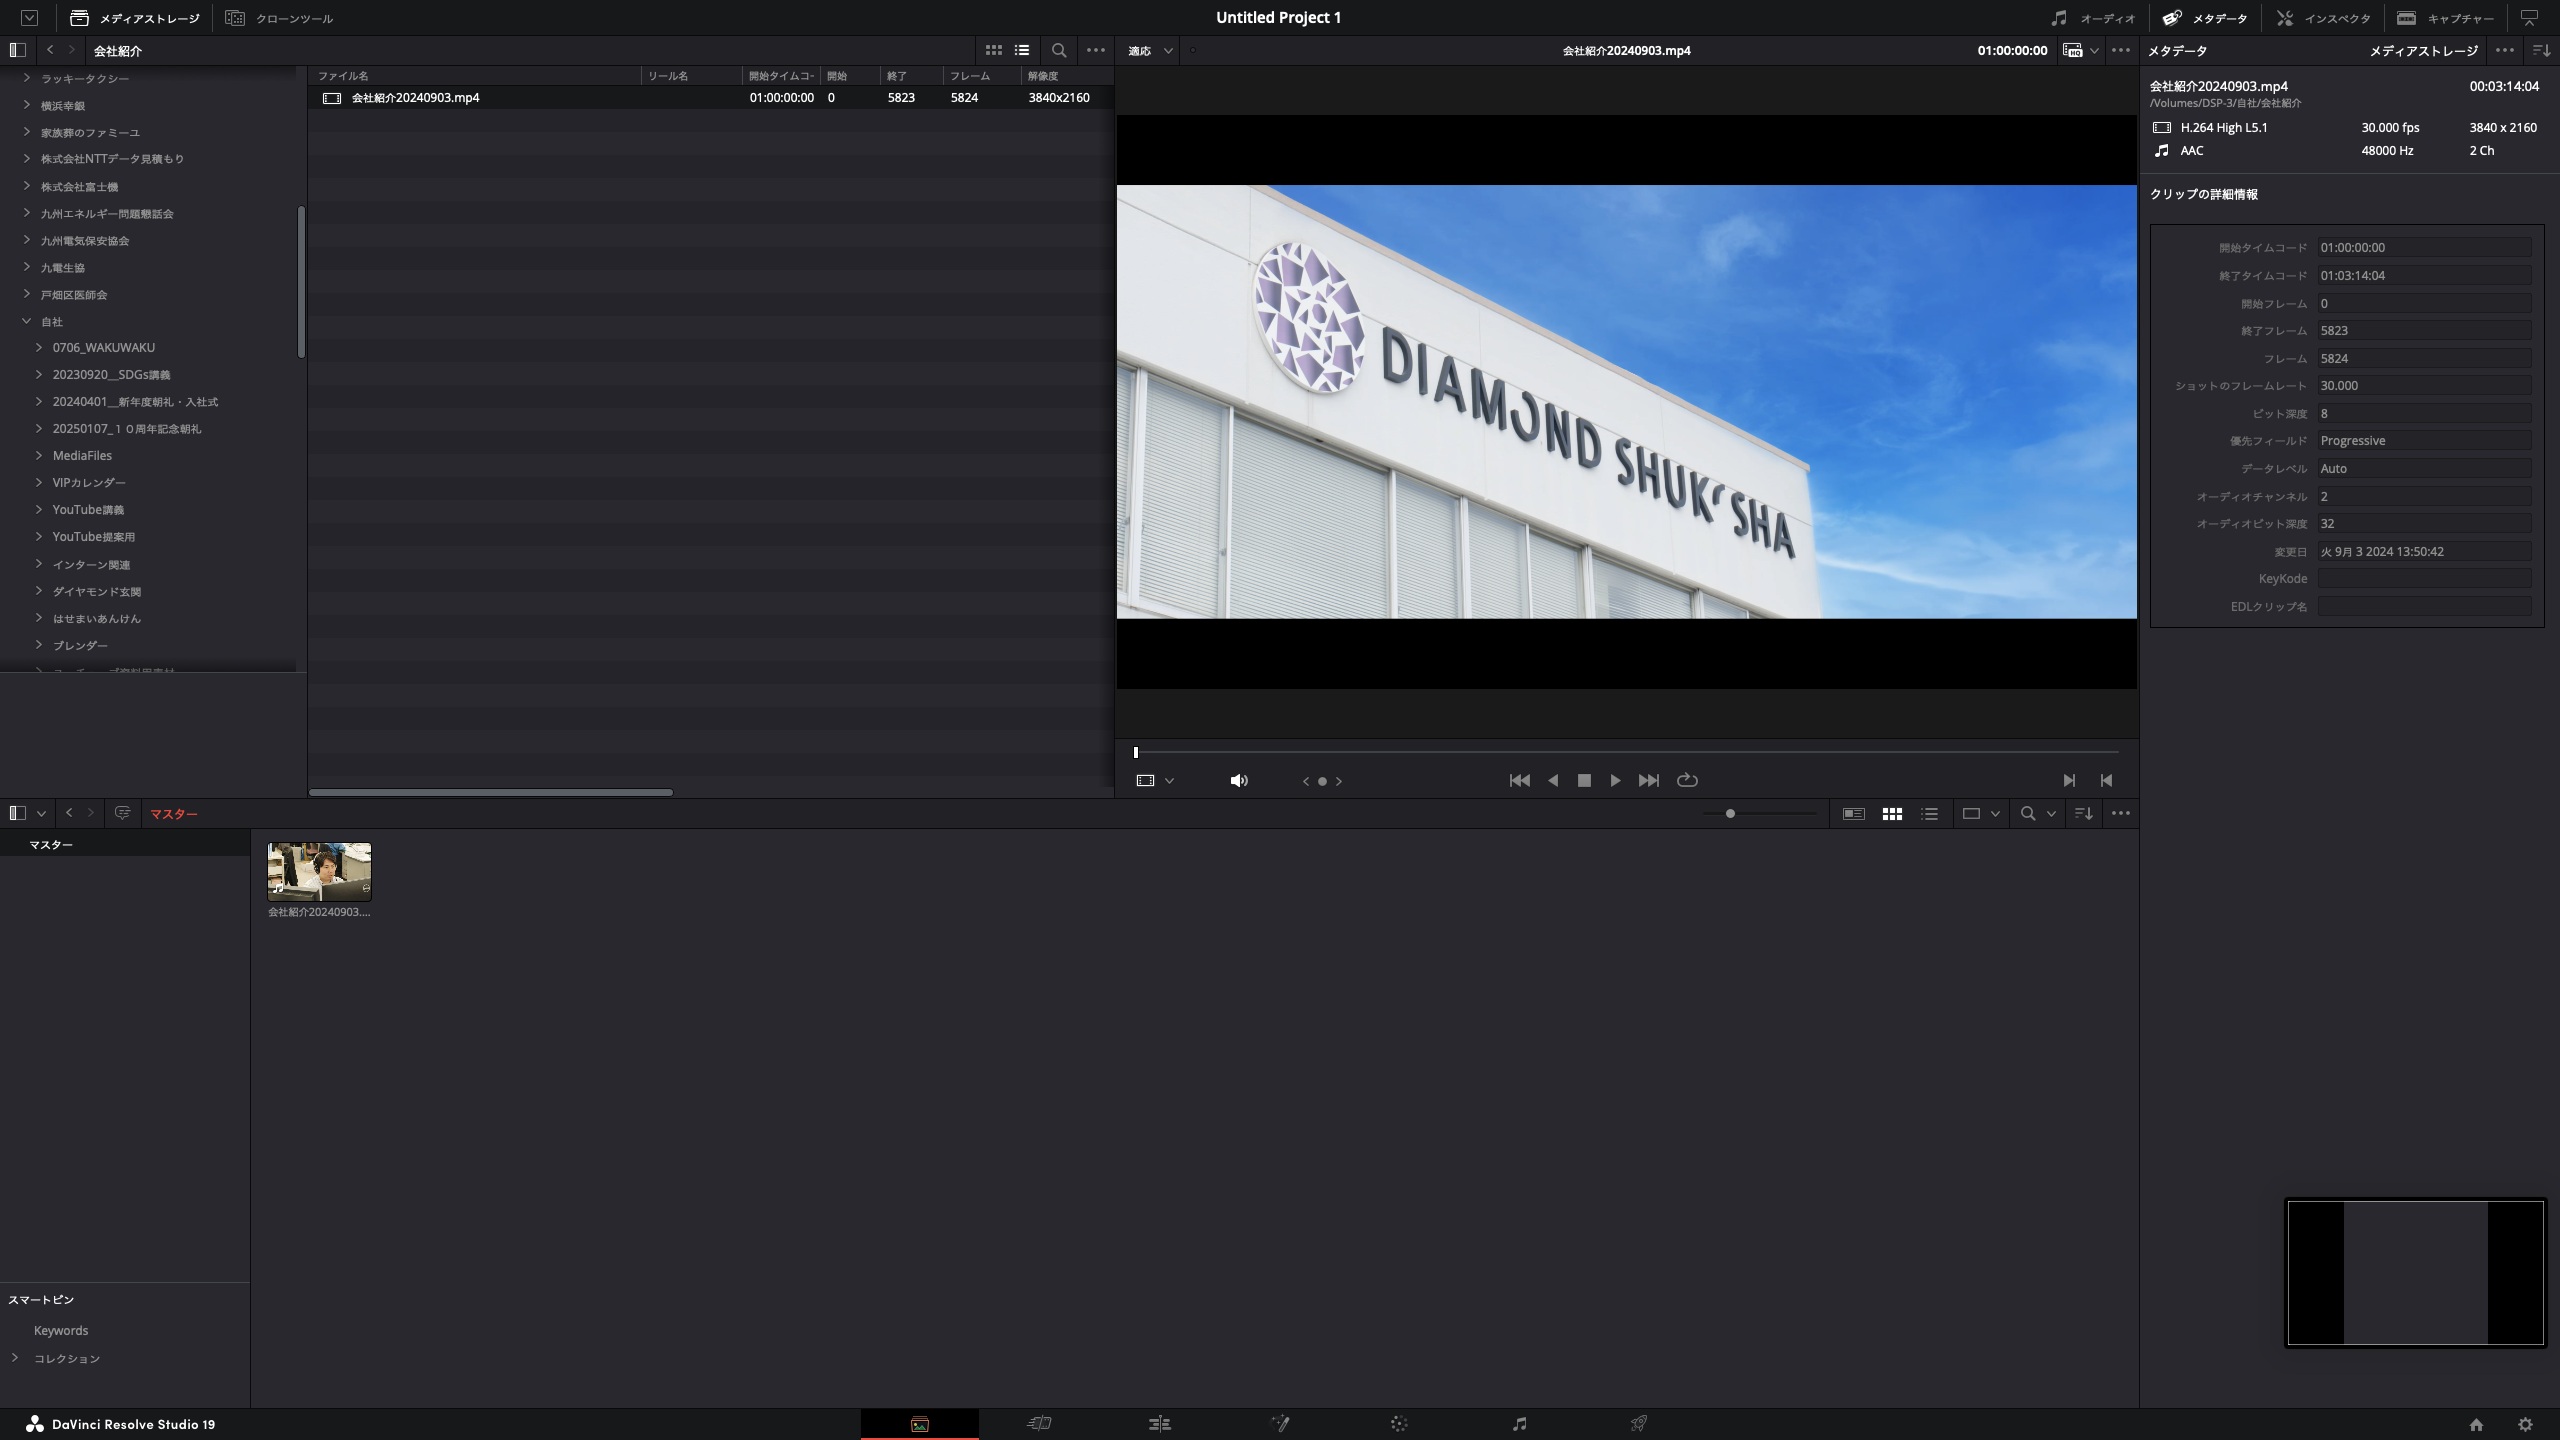This screenshot has height=1440, width=2560.
Task: Open the メディアストレージ panel tab
Action: [134, 18]
